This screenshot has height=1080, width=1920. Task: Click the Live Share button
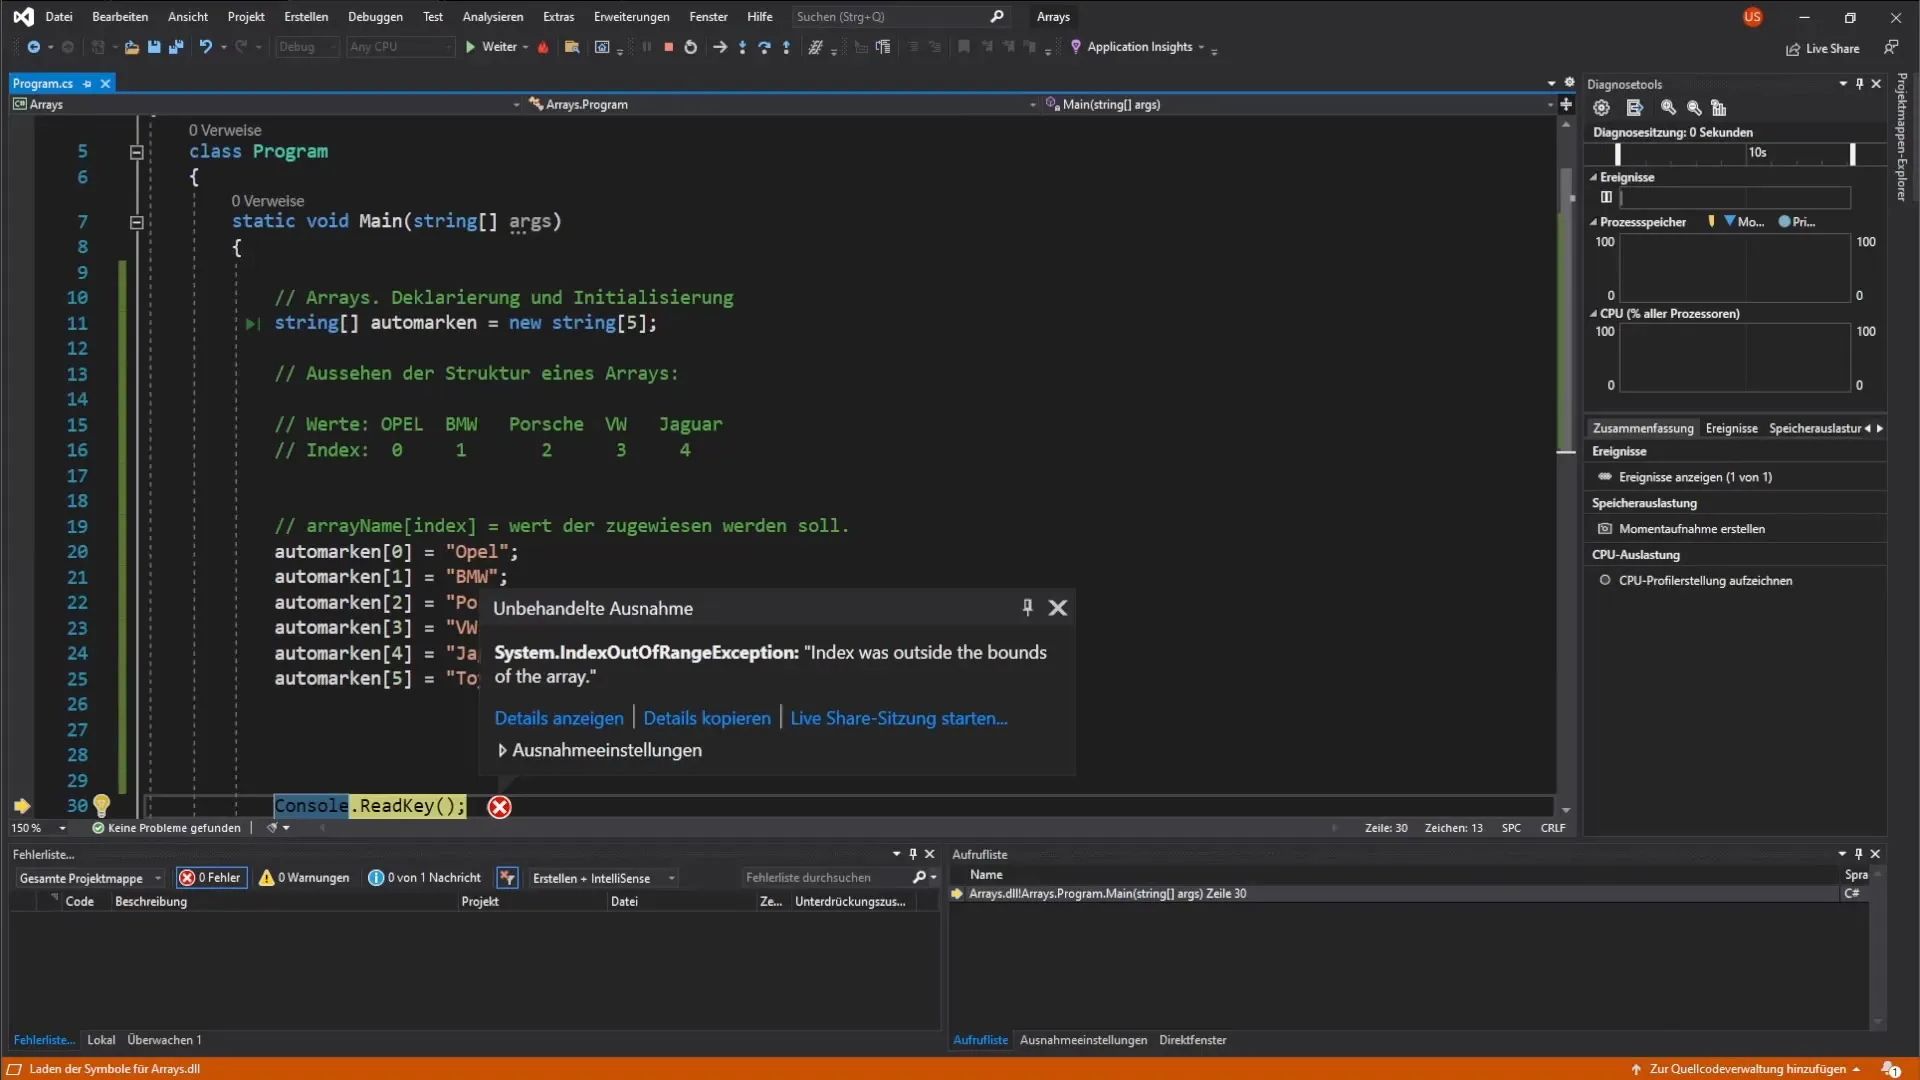click(1822, 48)
